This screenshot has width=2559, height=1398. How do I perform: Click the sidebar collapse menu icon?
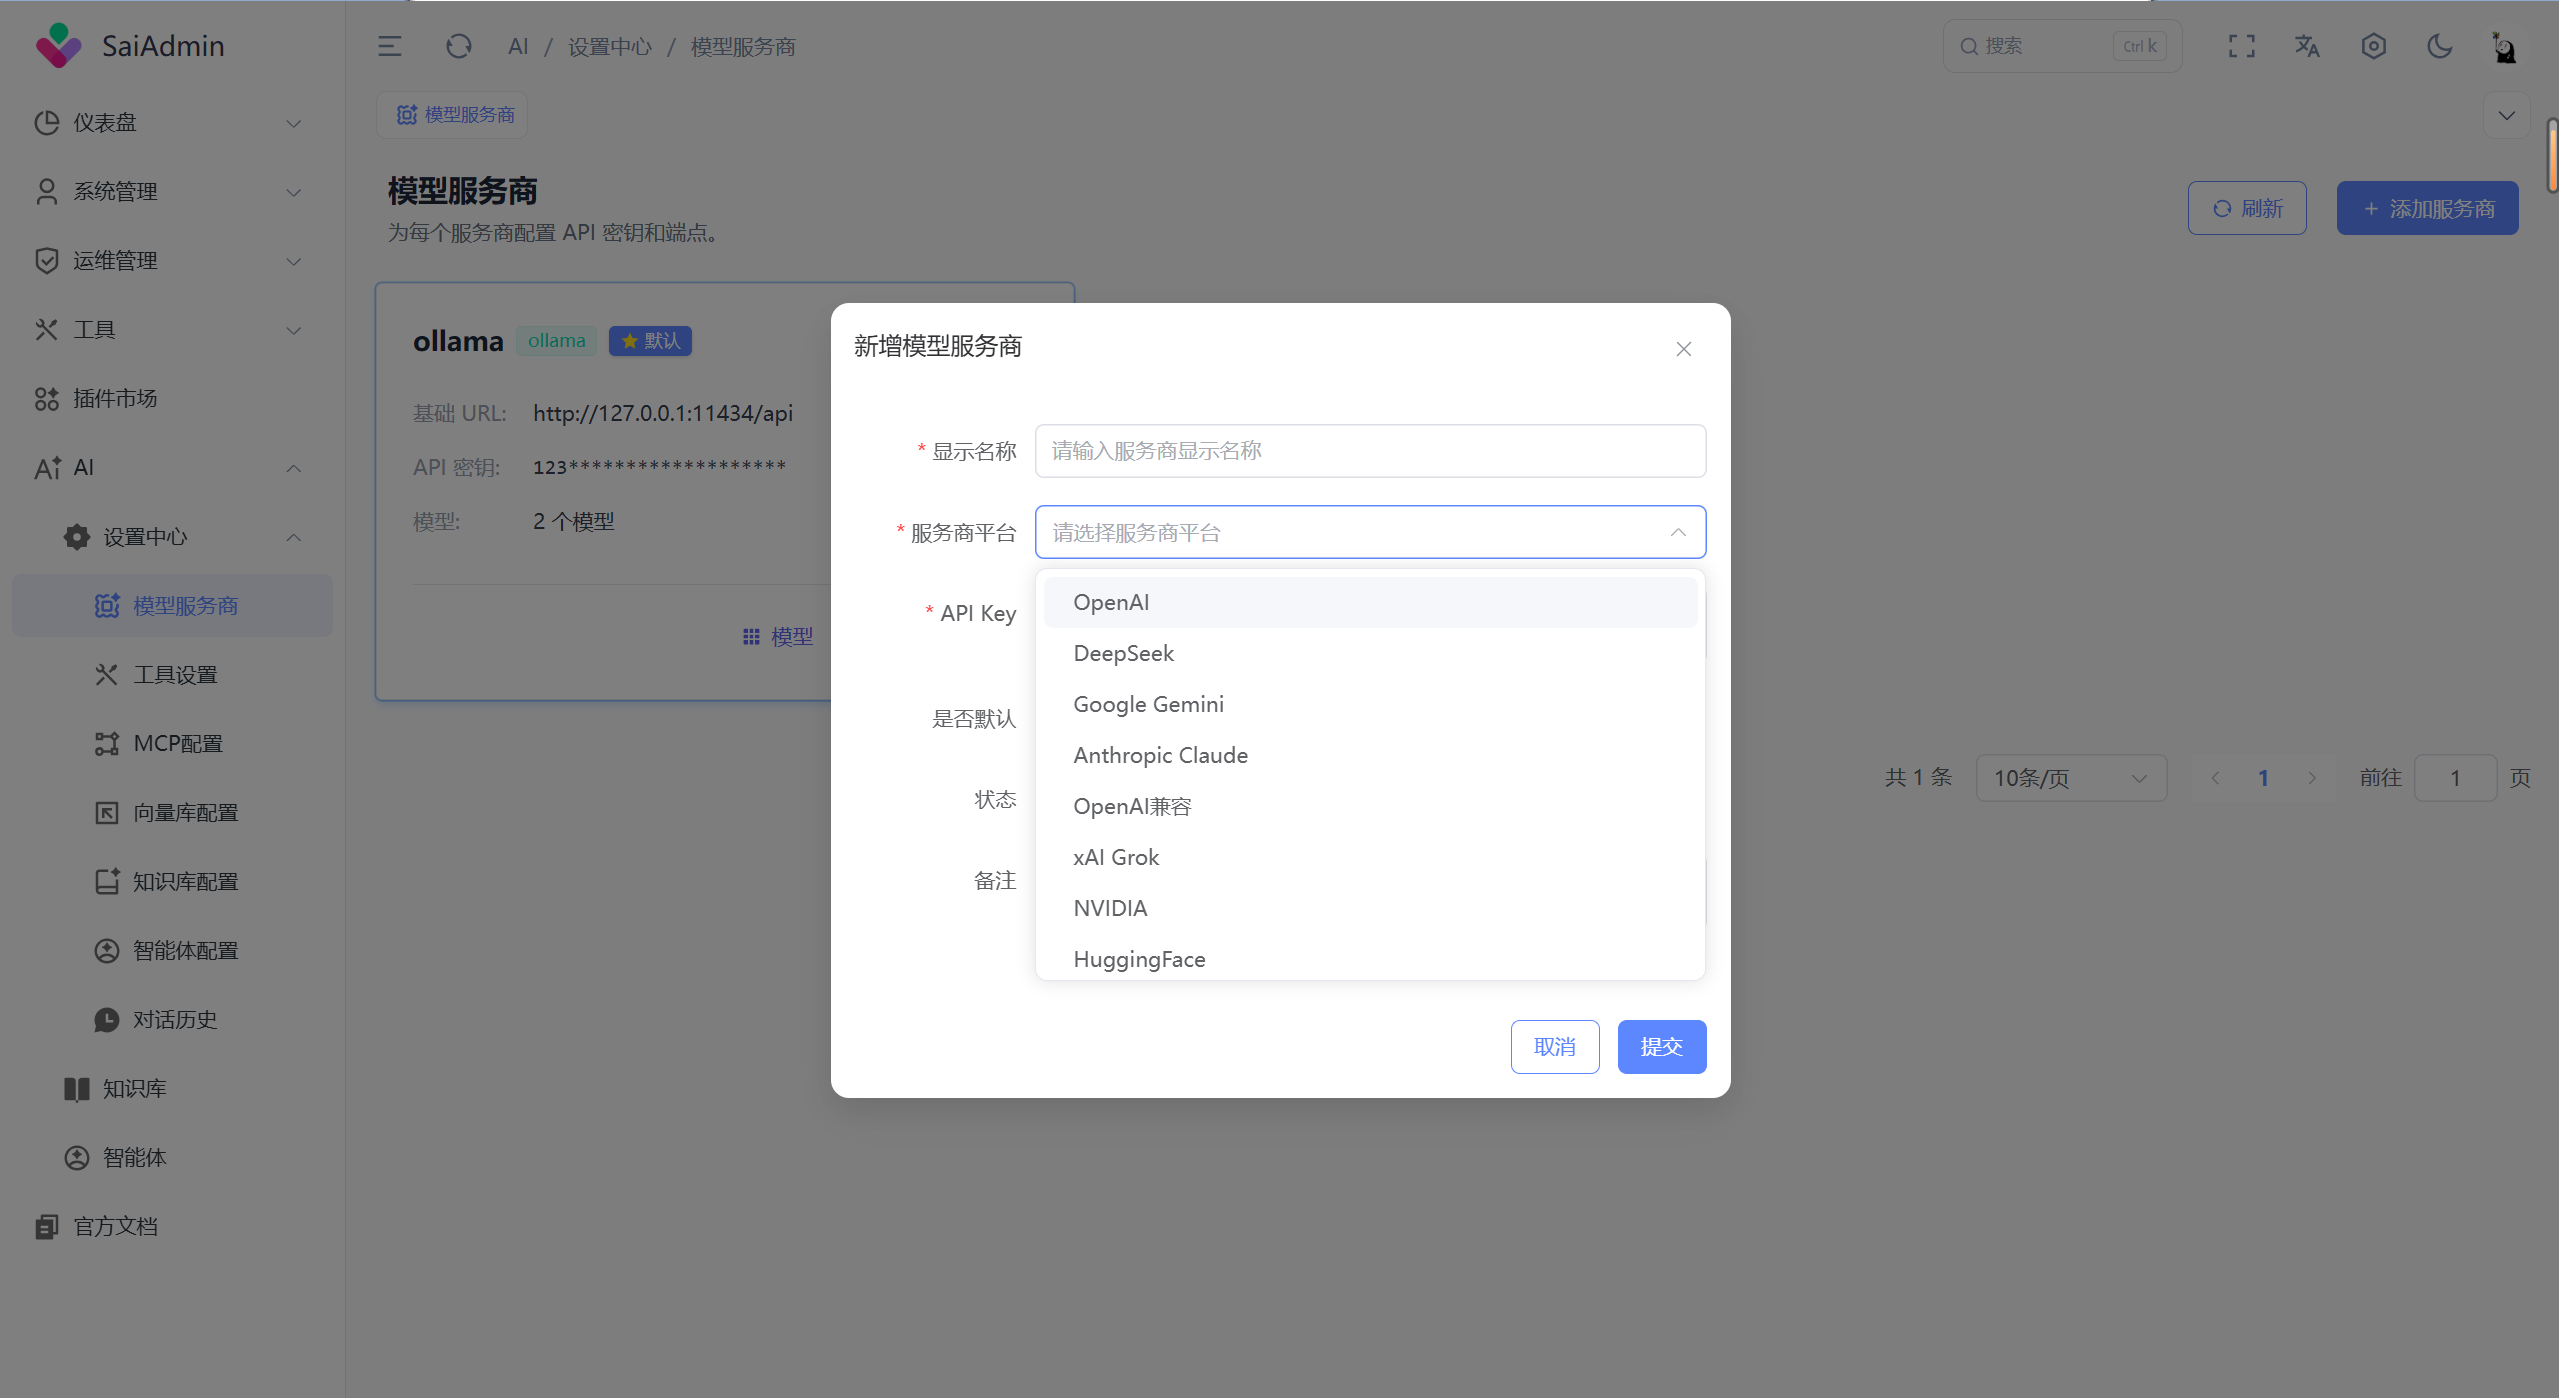pyautogui.click(x=389, y=46)
